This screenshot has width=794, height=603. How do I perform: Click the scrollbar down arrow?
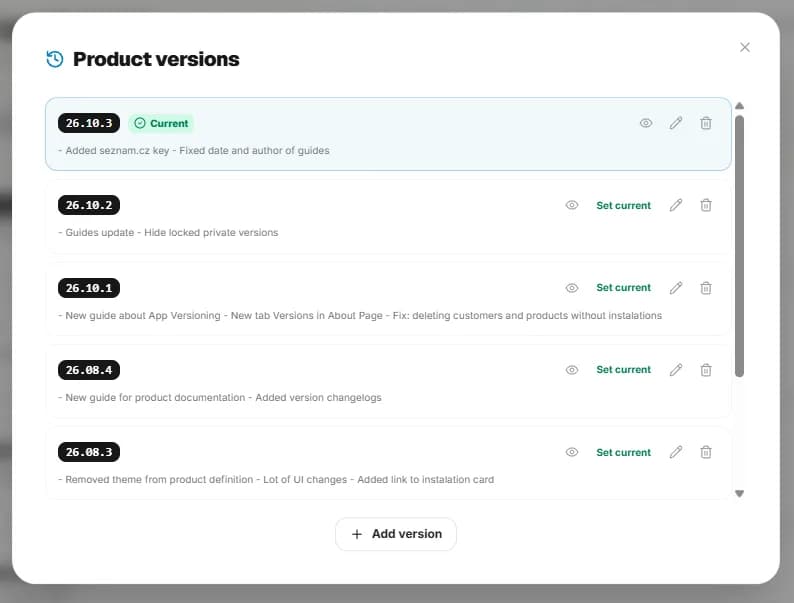(x=739, y=494)
